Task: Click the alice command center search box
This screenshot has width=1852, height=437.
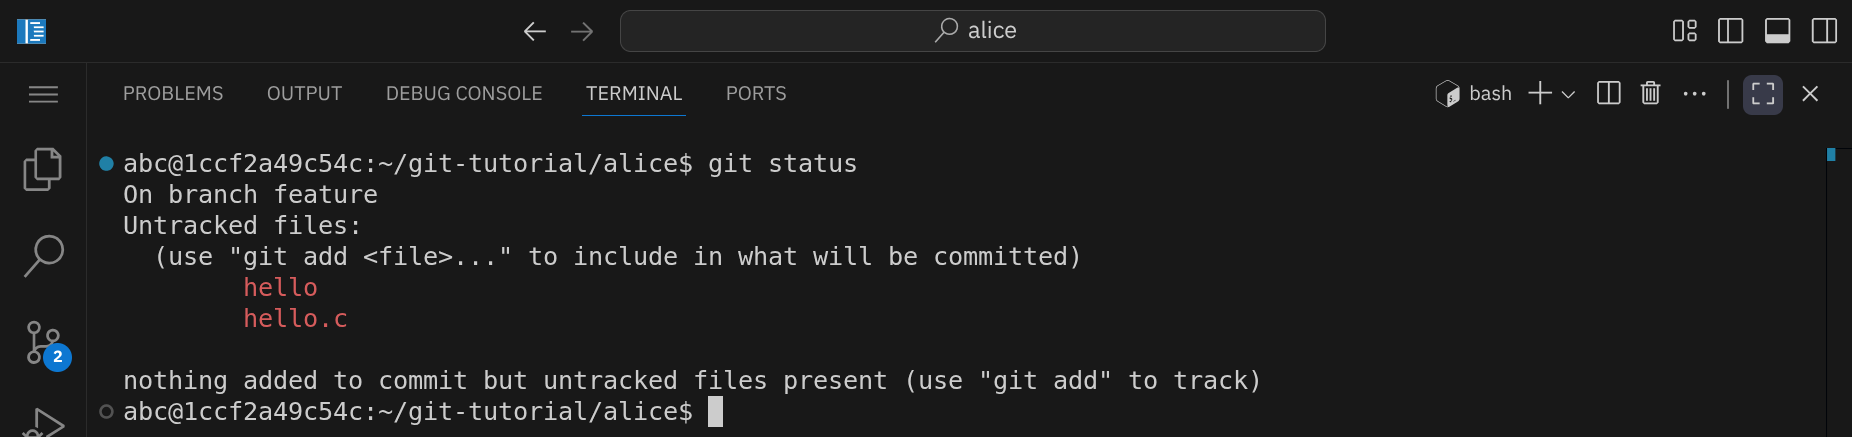Action: 972,31
